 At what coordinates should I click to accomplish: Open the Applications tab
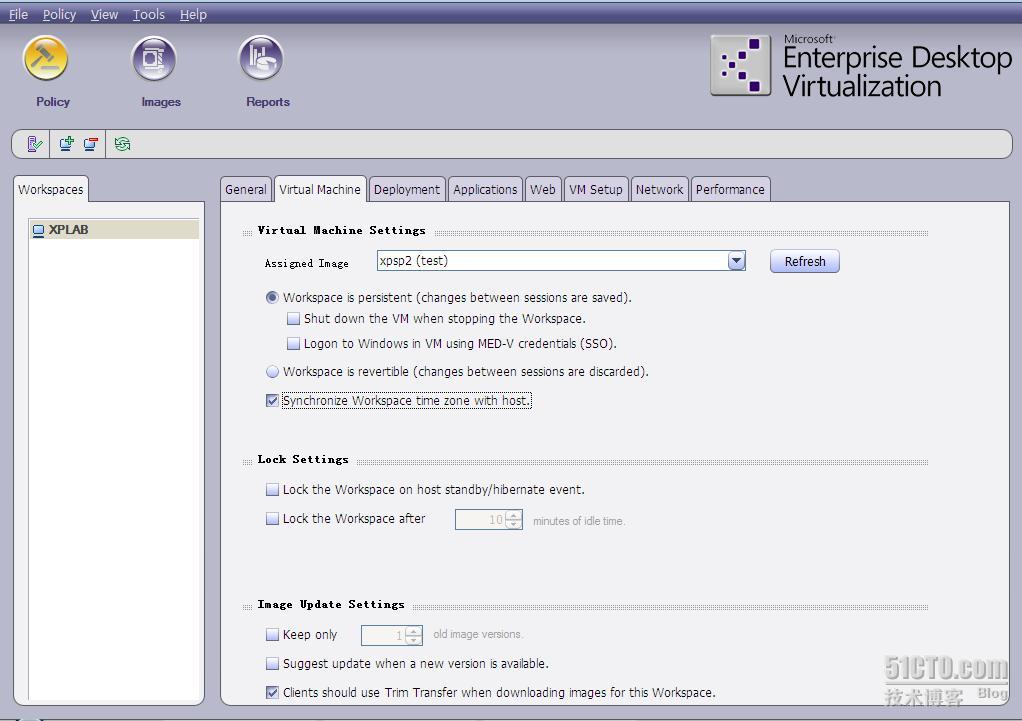pos(485,190)
